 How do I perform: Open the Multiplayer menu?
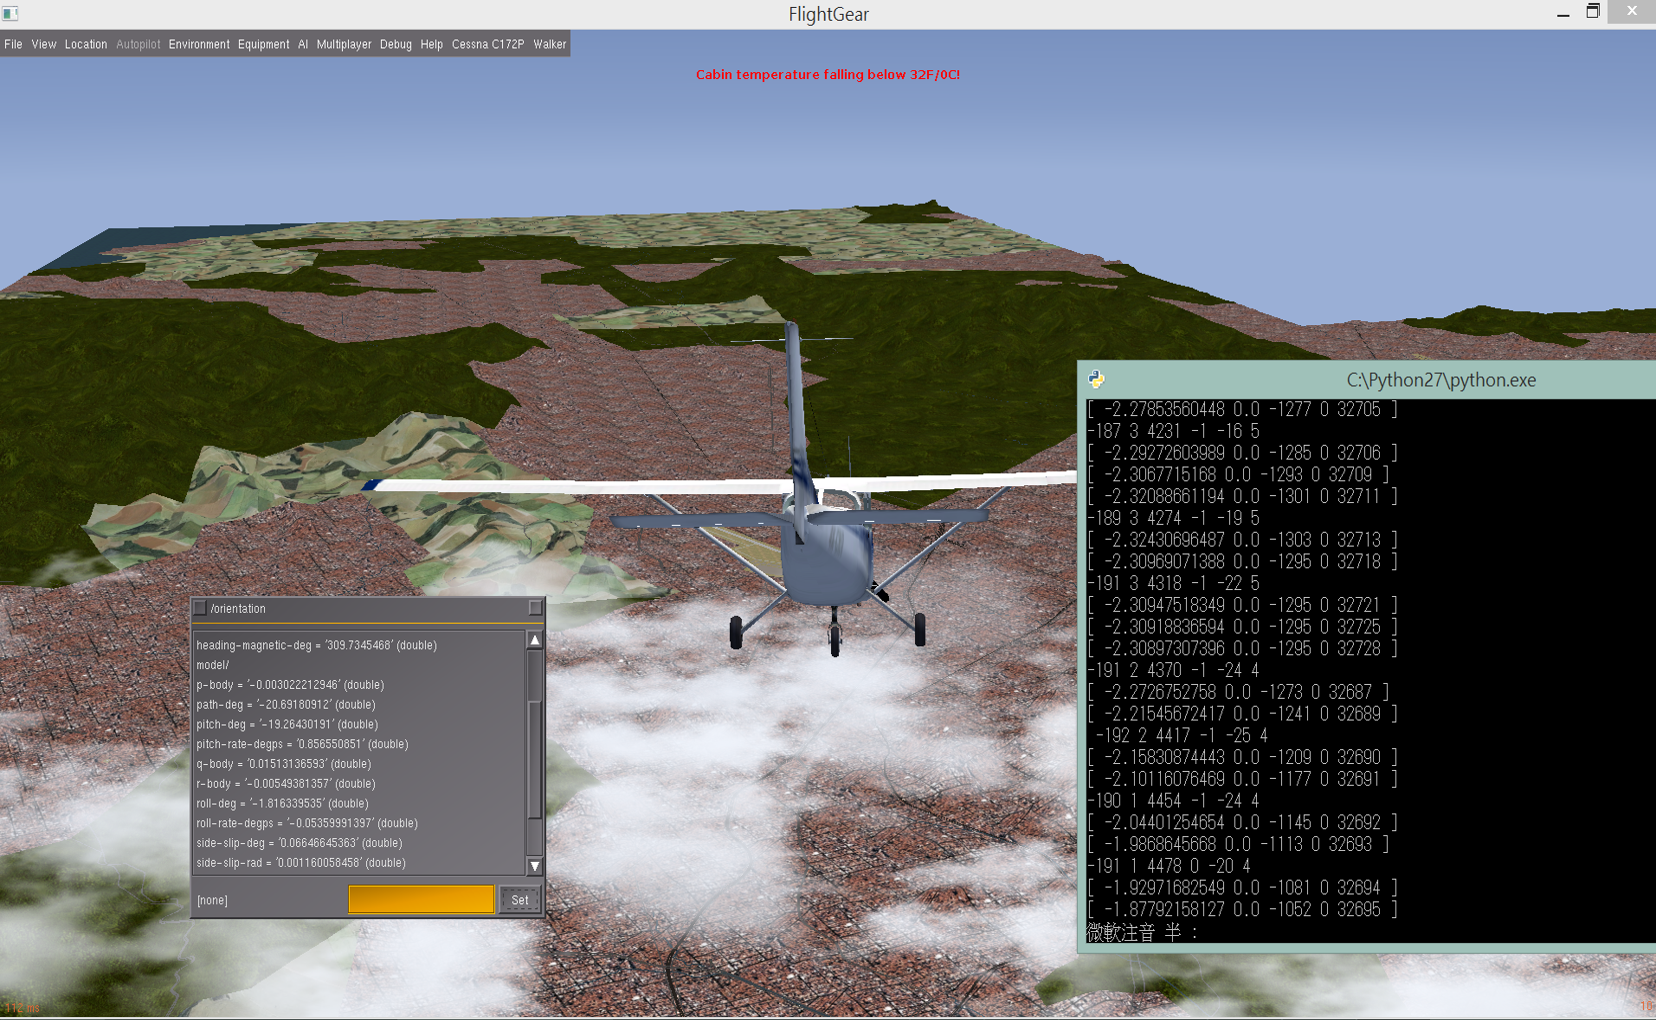(x=344, y=44)
